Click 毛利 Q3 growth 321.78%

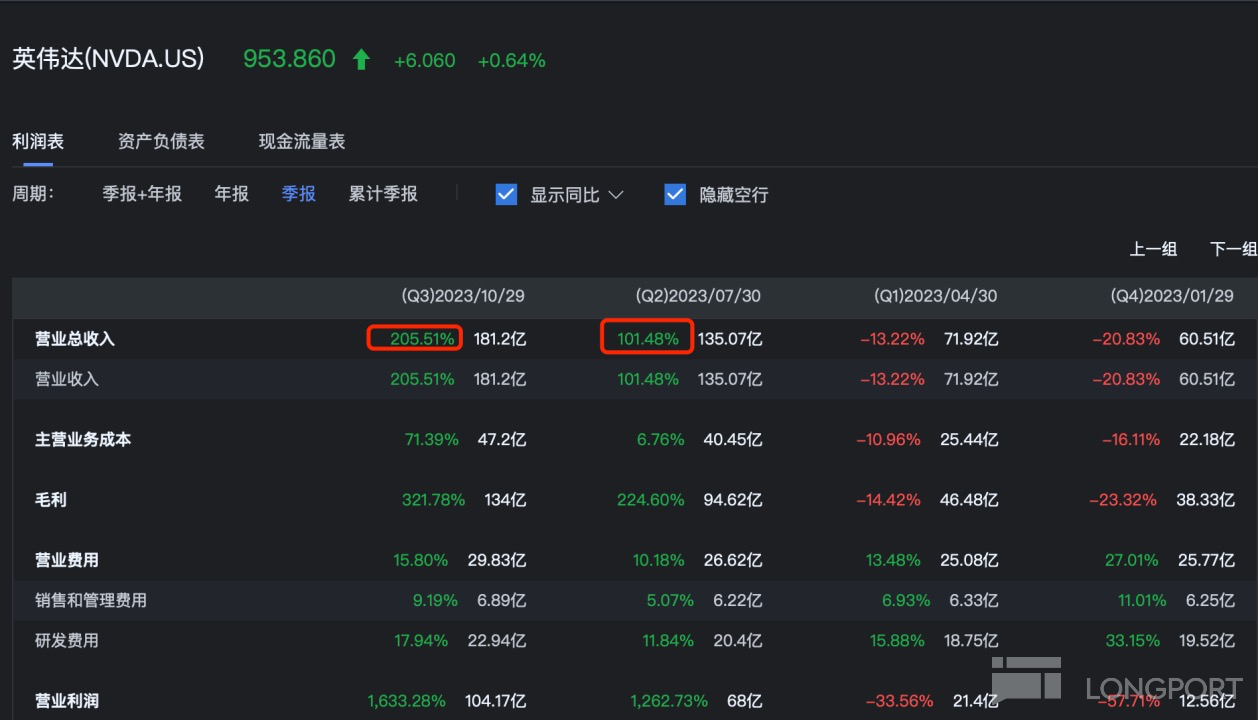coord(433,499)
